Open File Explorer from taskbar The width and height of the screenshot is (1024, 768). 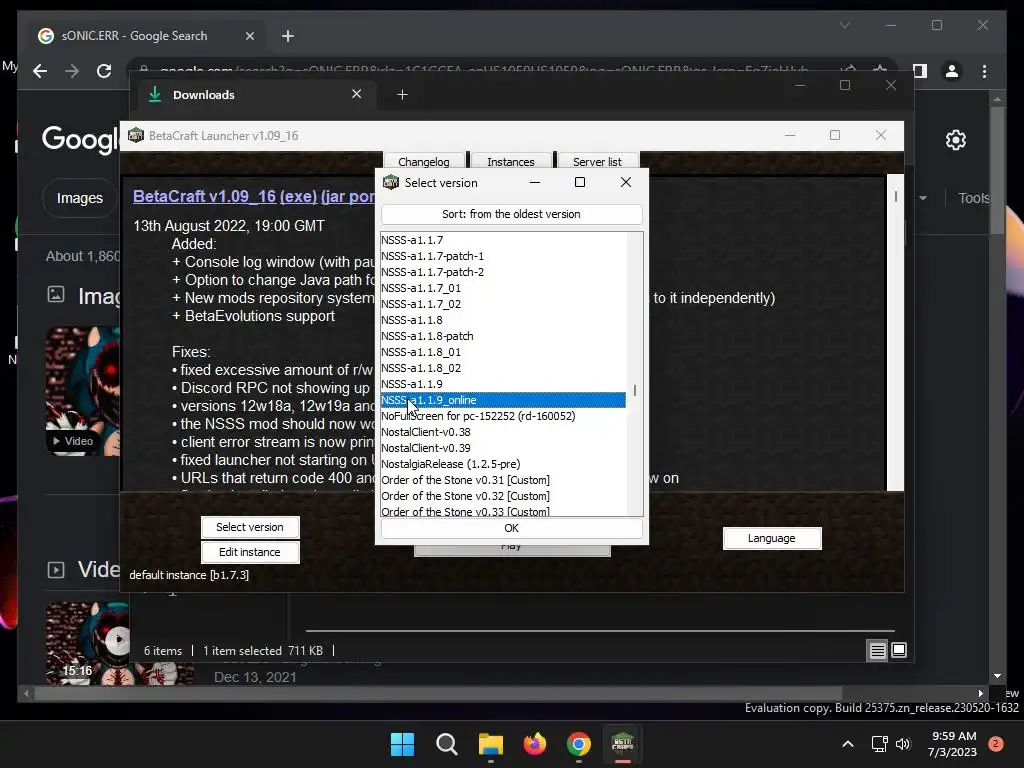pyautogui.click(x=490, y=744)
